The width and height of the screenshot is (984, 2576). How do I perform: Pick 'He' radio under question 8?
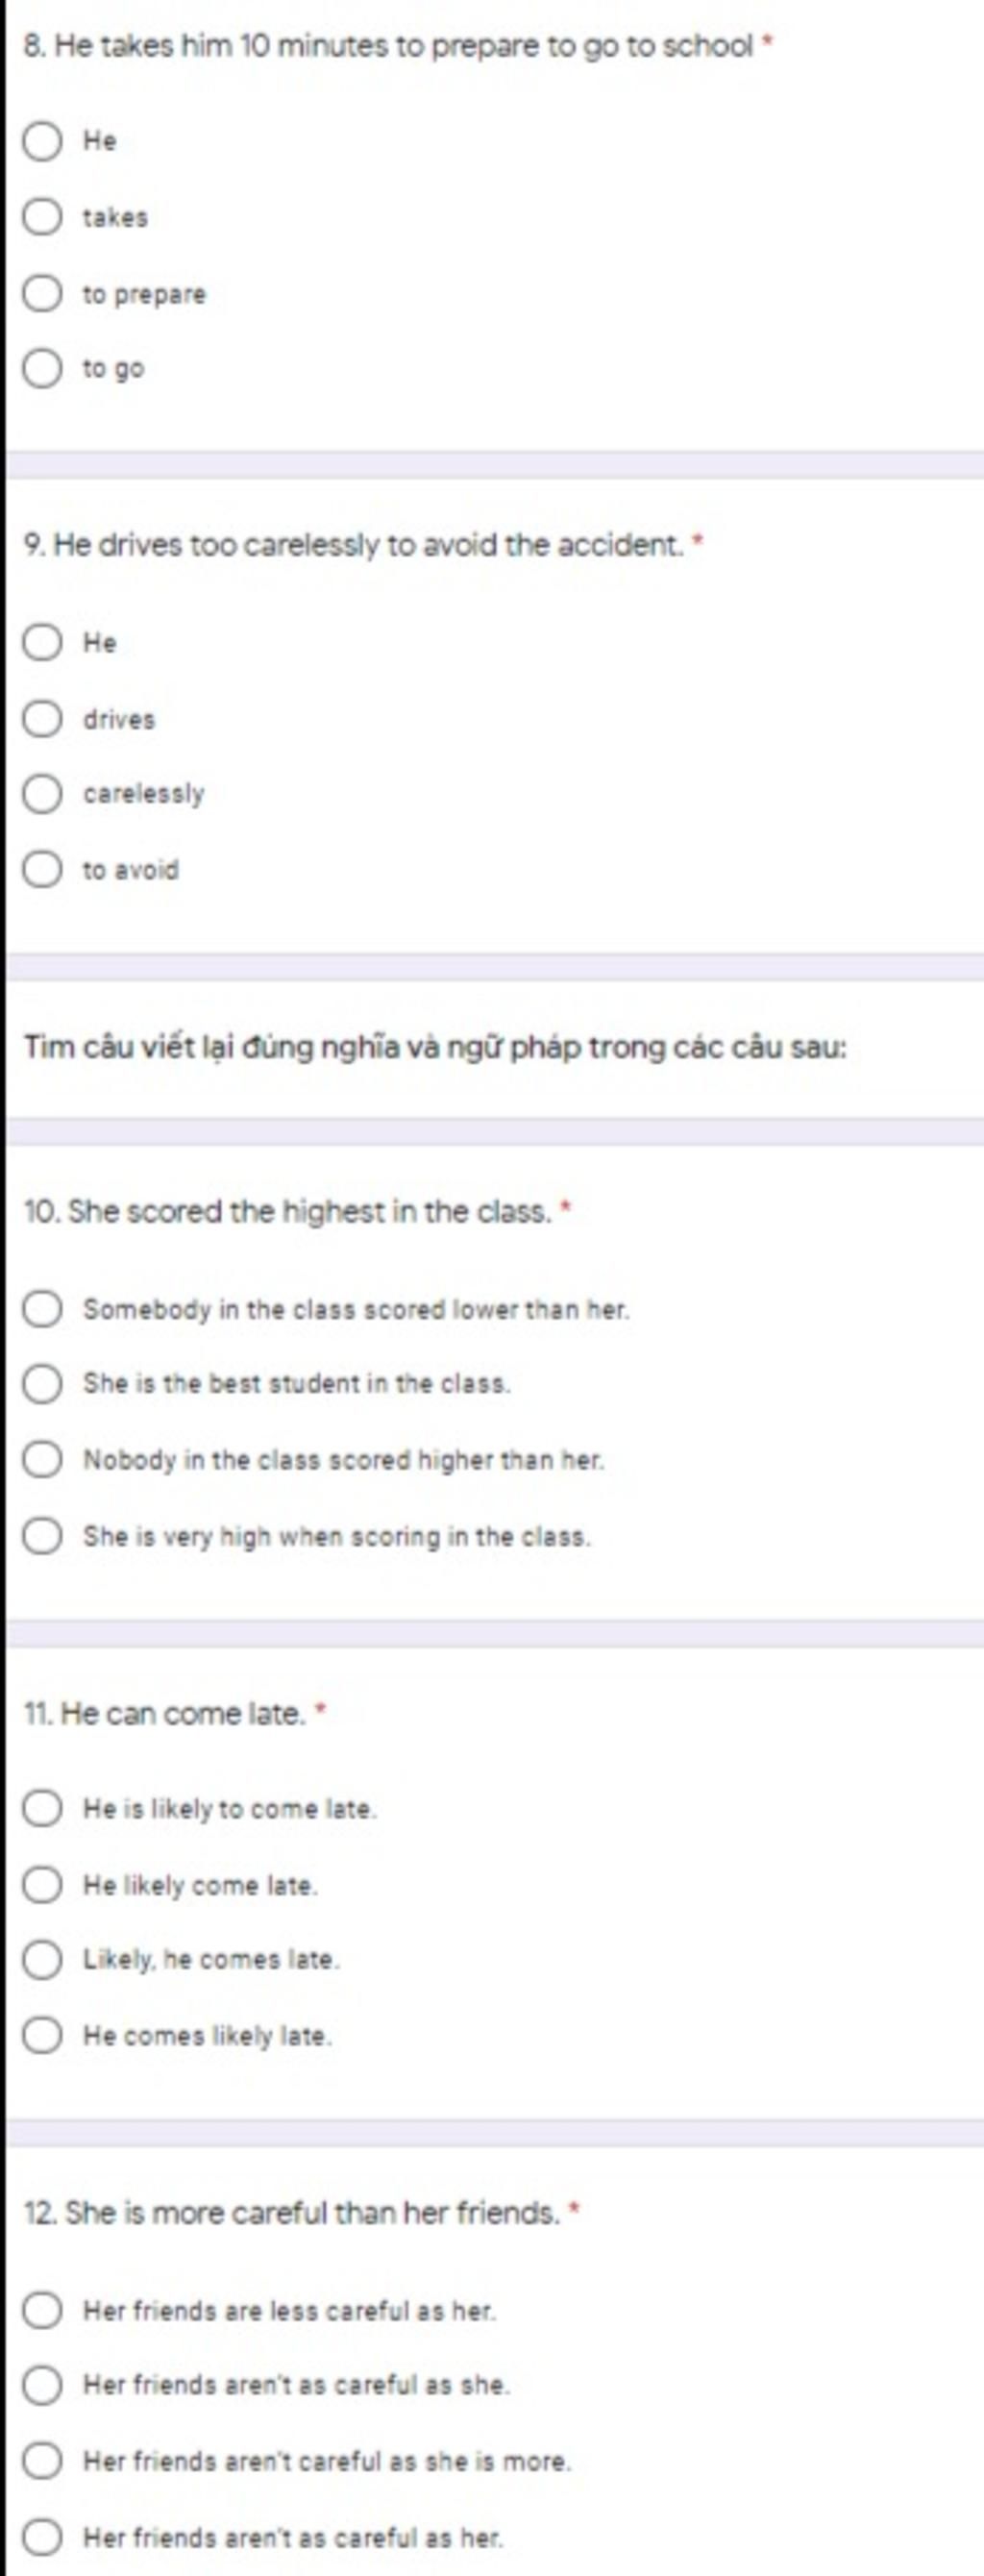(42, 141)
